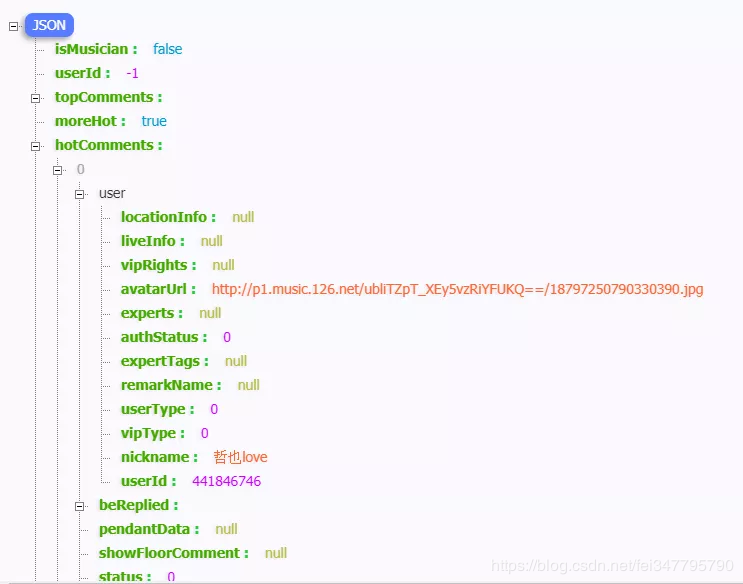
Task: Click the blue JSON root badge
Action: 49,25
